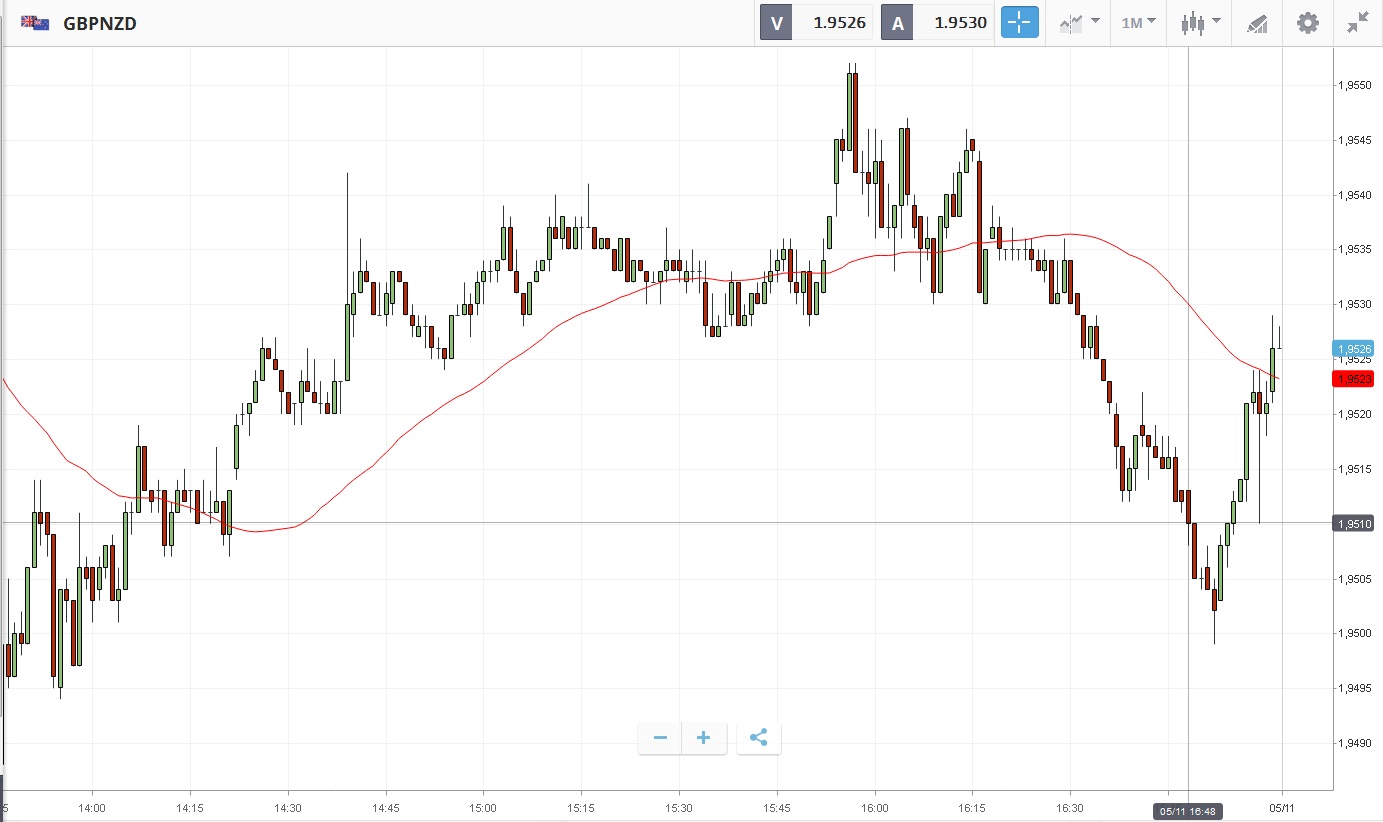
Task: Select the GBPNZD instrument title
Action: point(100,23)
